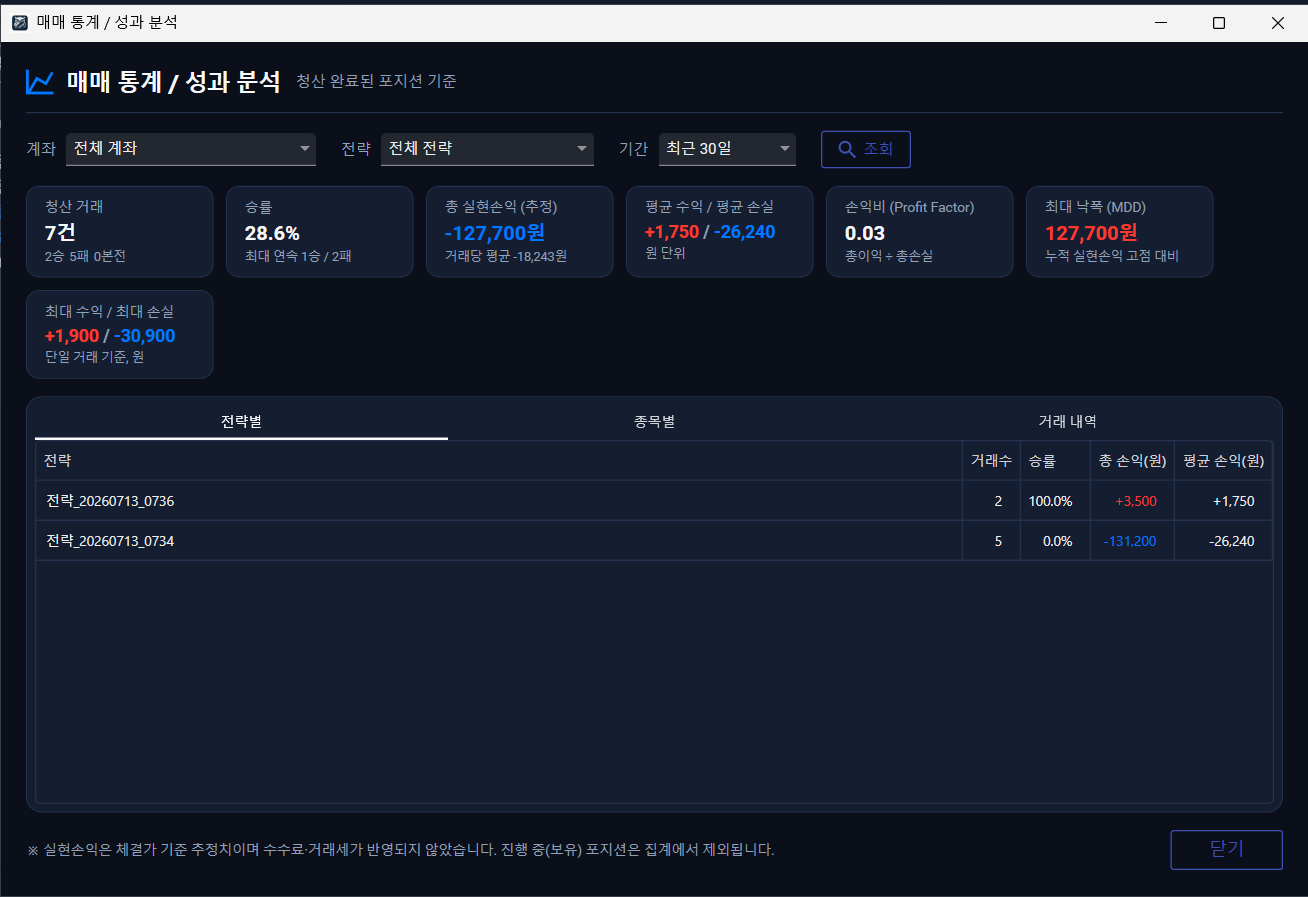Image resolution: width=1308 pixels, height=897 pixels.
Task: Click the 청산 거래 7건 card
Action: [120, 231]
